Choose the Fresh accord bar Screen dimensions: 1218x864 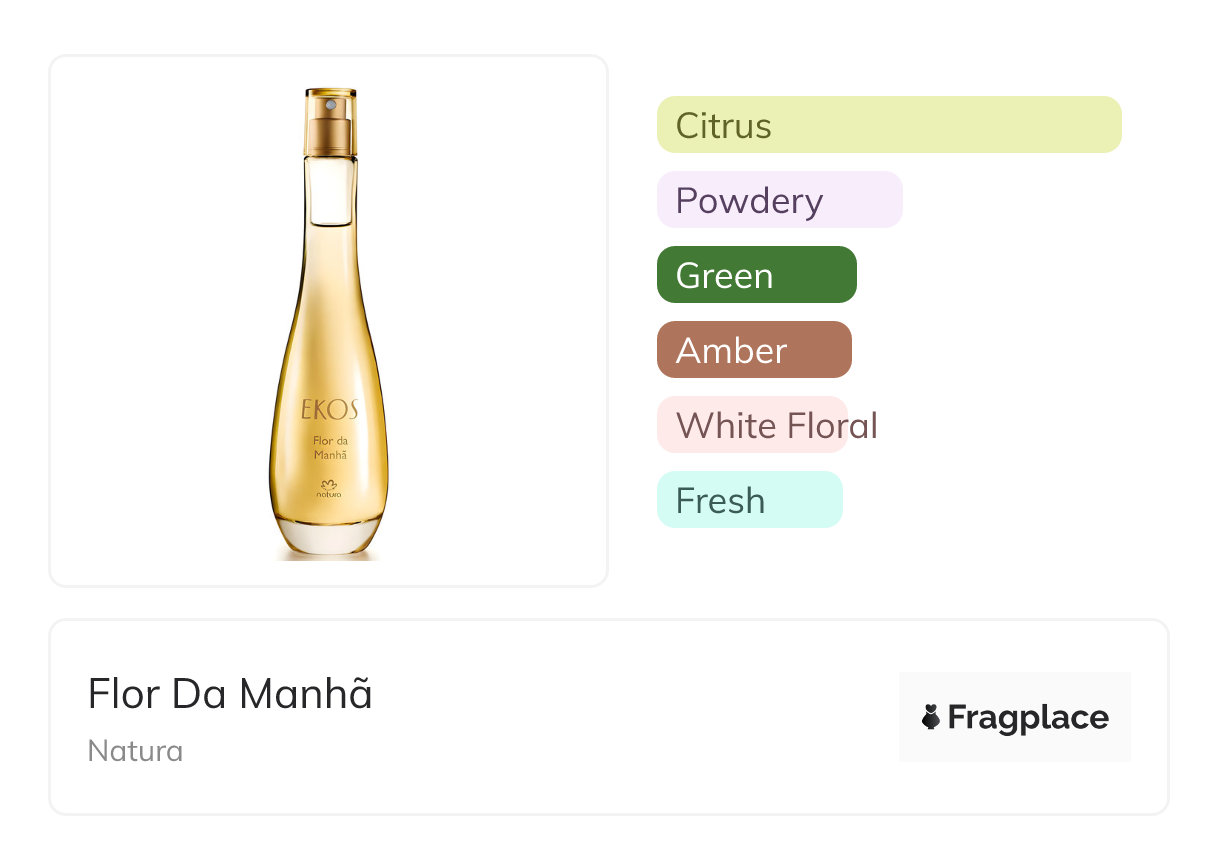point(749,500)
